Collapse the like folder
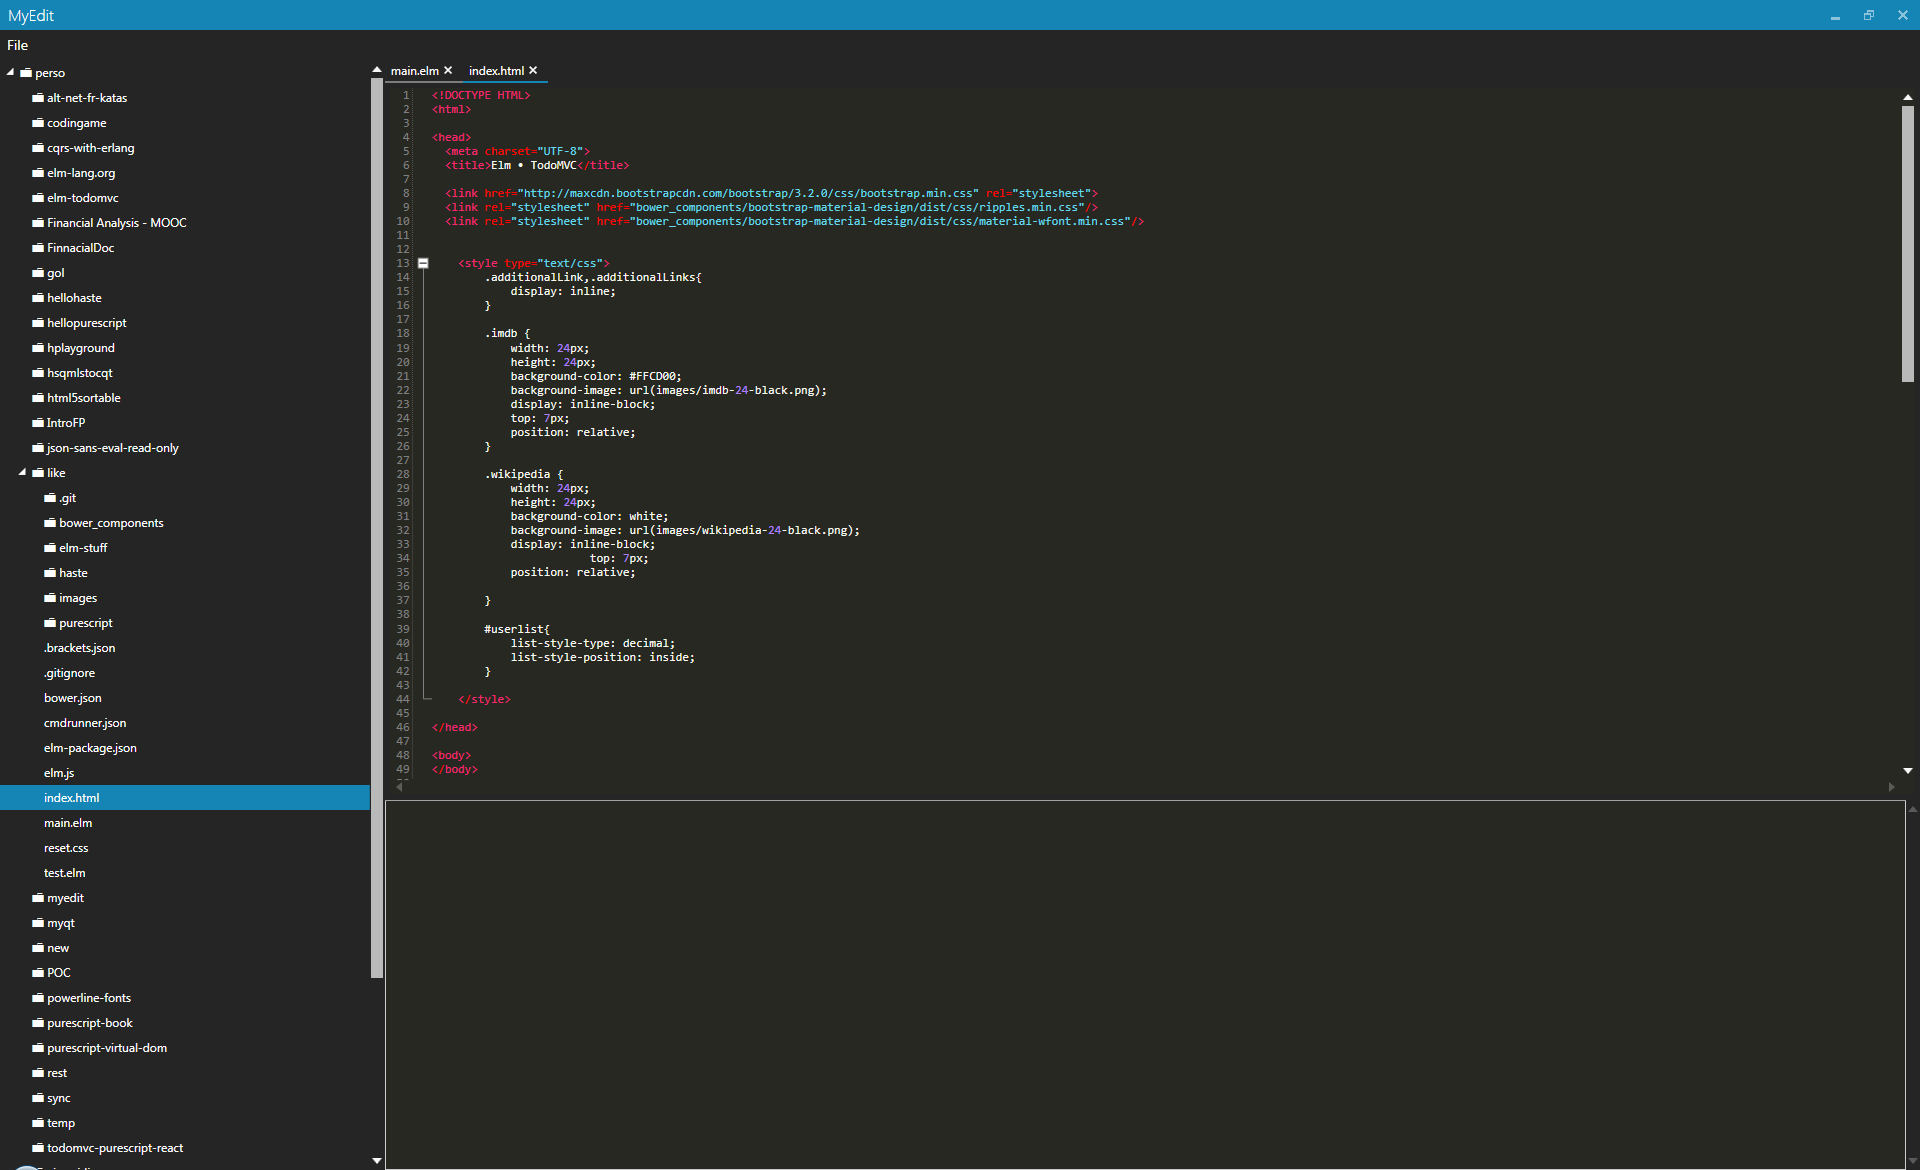 click(22, 472)
